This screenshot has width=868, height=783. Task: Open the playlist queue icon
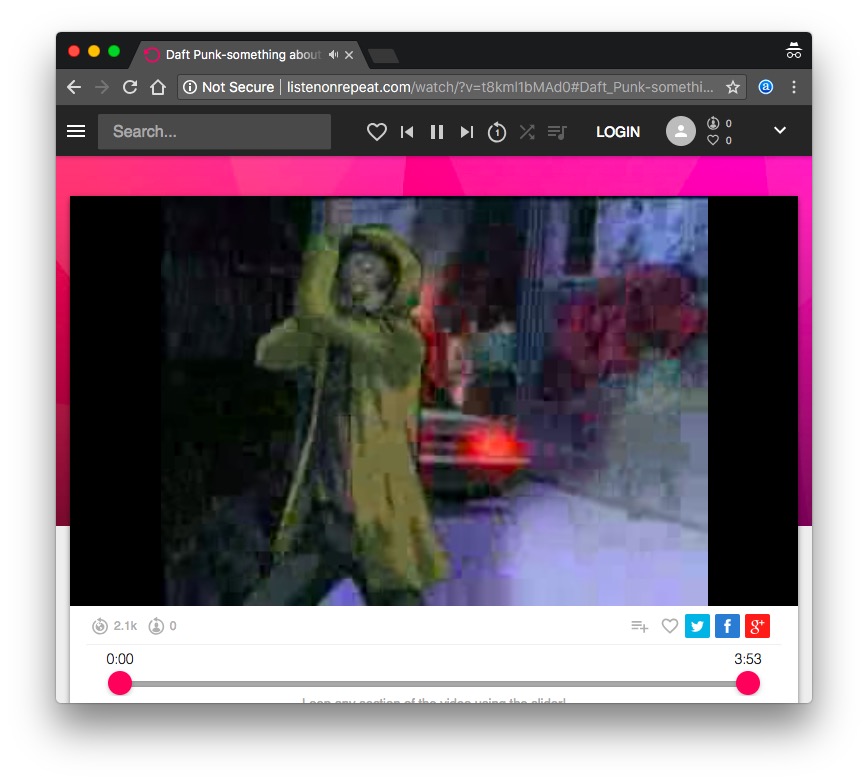557,132
